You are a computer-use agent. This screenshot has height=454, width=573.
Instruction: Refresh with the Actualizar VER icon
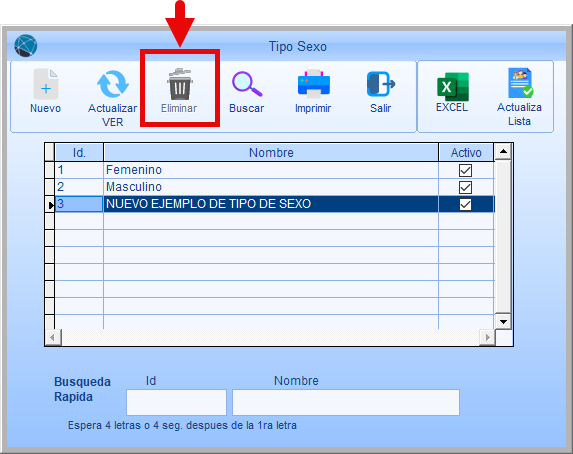coord(113,84)
